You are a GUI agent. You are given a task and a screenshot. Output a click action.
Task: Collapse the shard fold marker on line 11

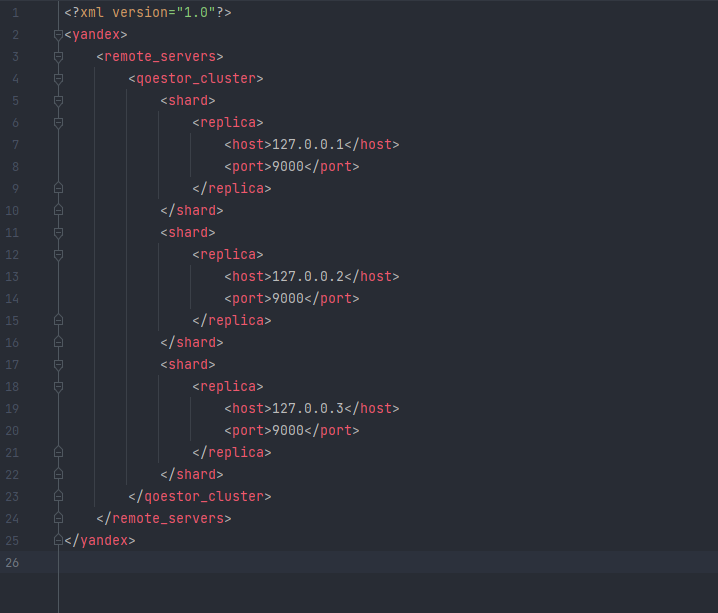point(58,233)
